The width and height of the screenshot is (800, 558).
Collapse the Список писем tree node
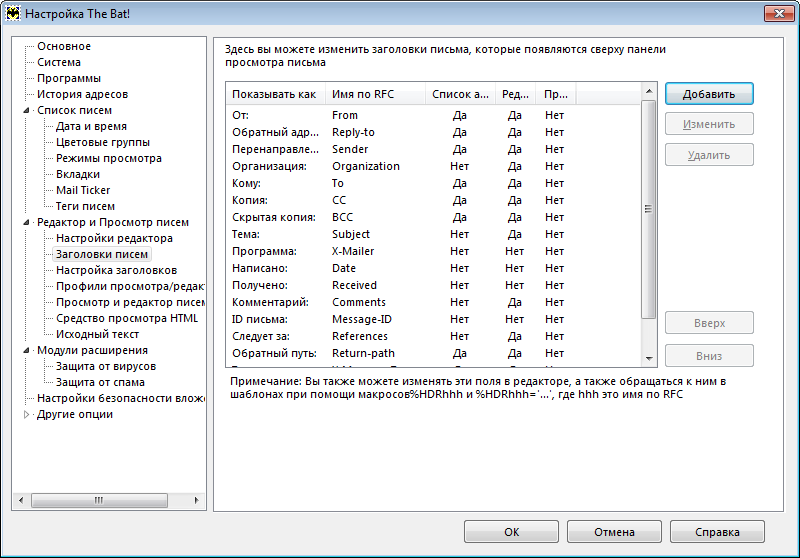coord(27,110)
